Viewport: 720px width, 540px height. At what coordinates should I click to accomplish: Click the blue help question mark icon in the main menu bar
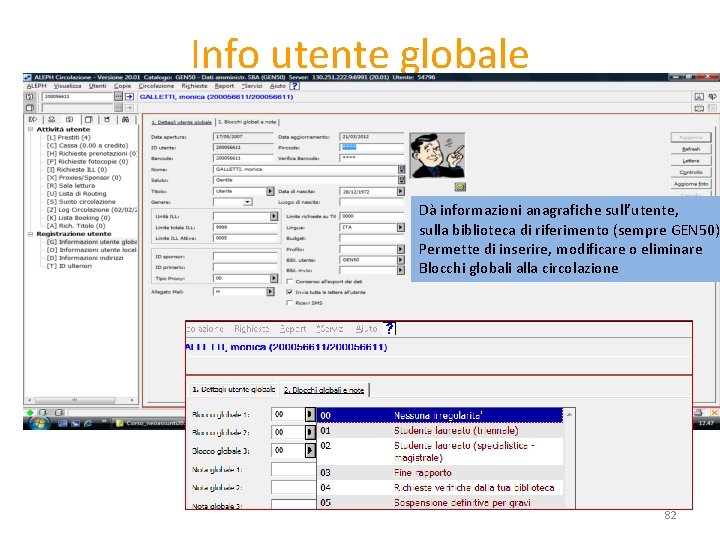click(x=295, y=86)
